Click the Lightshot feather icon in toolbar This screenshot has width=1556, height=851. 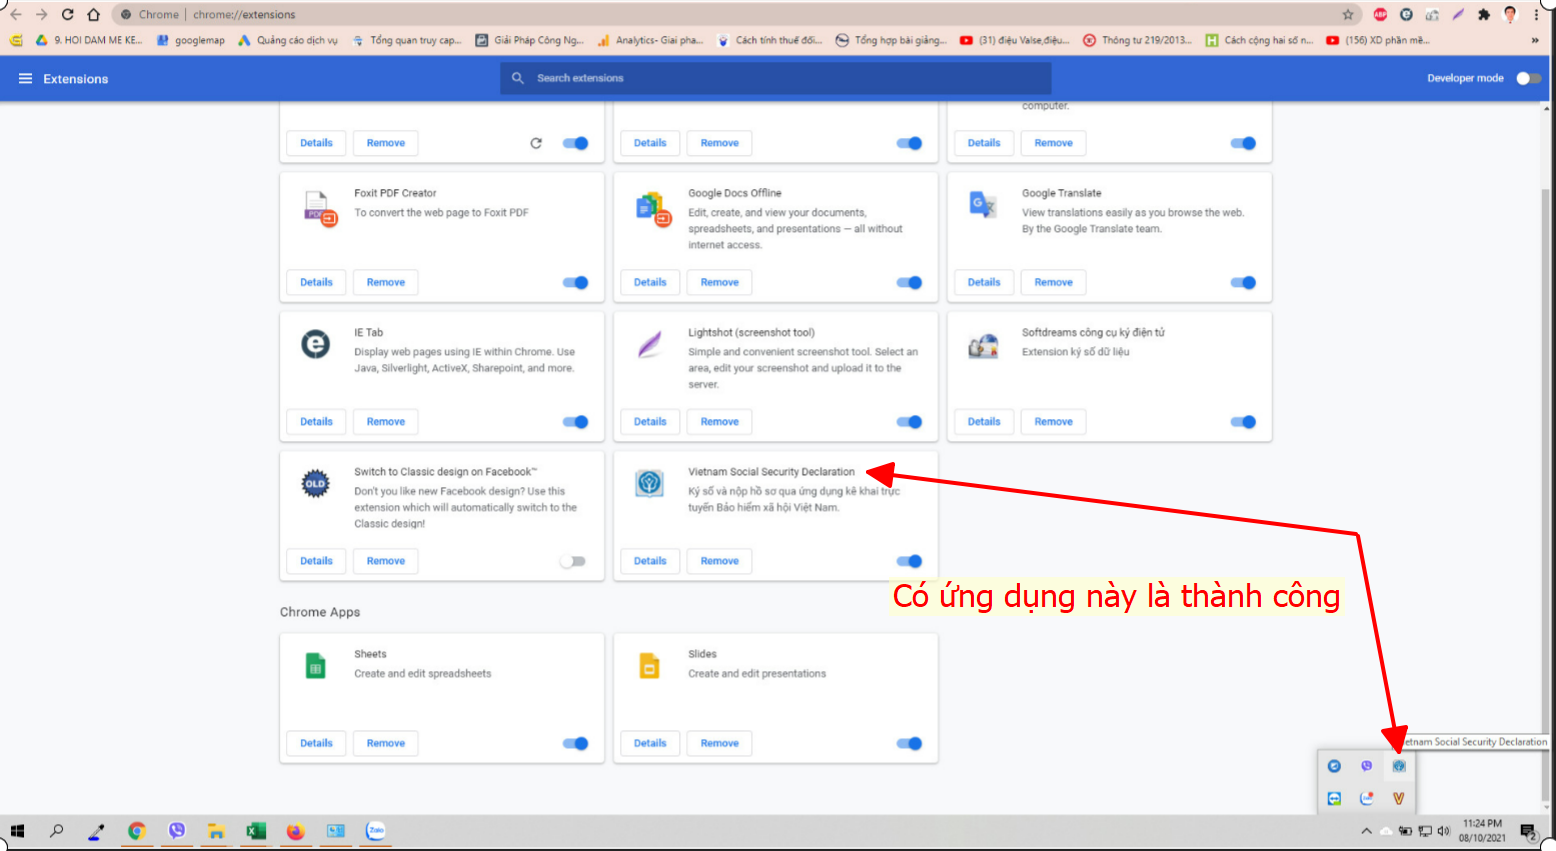(1458, 14)
